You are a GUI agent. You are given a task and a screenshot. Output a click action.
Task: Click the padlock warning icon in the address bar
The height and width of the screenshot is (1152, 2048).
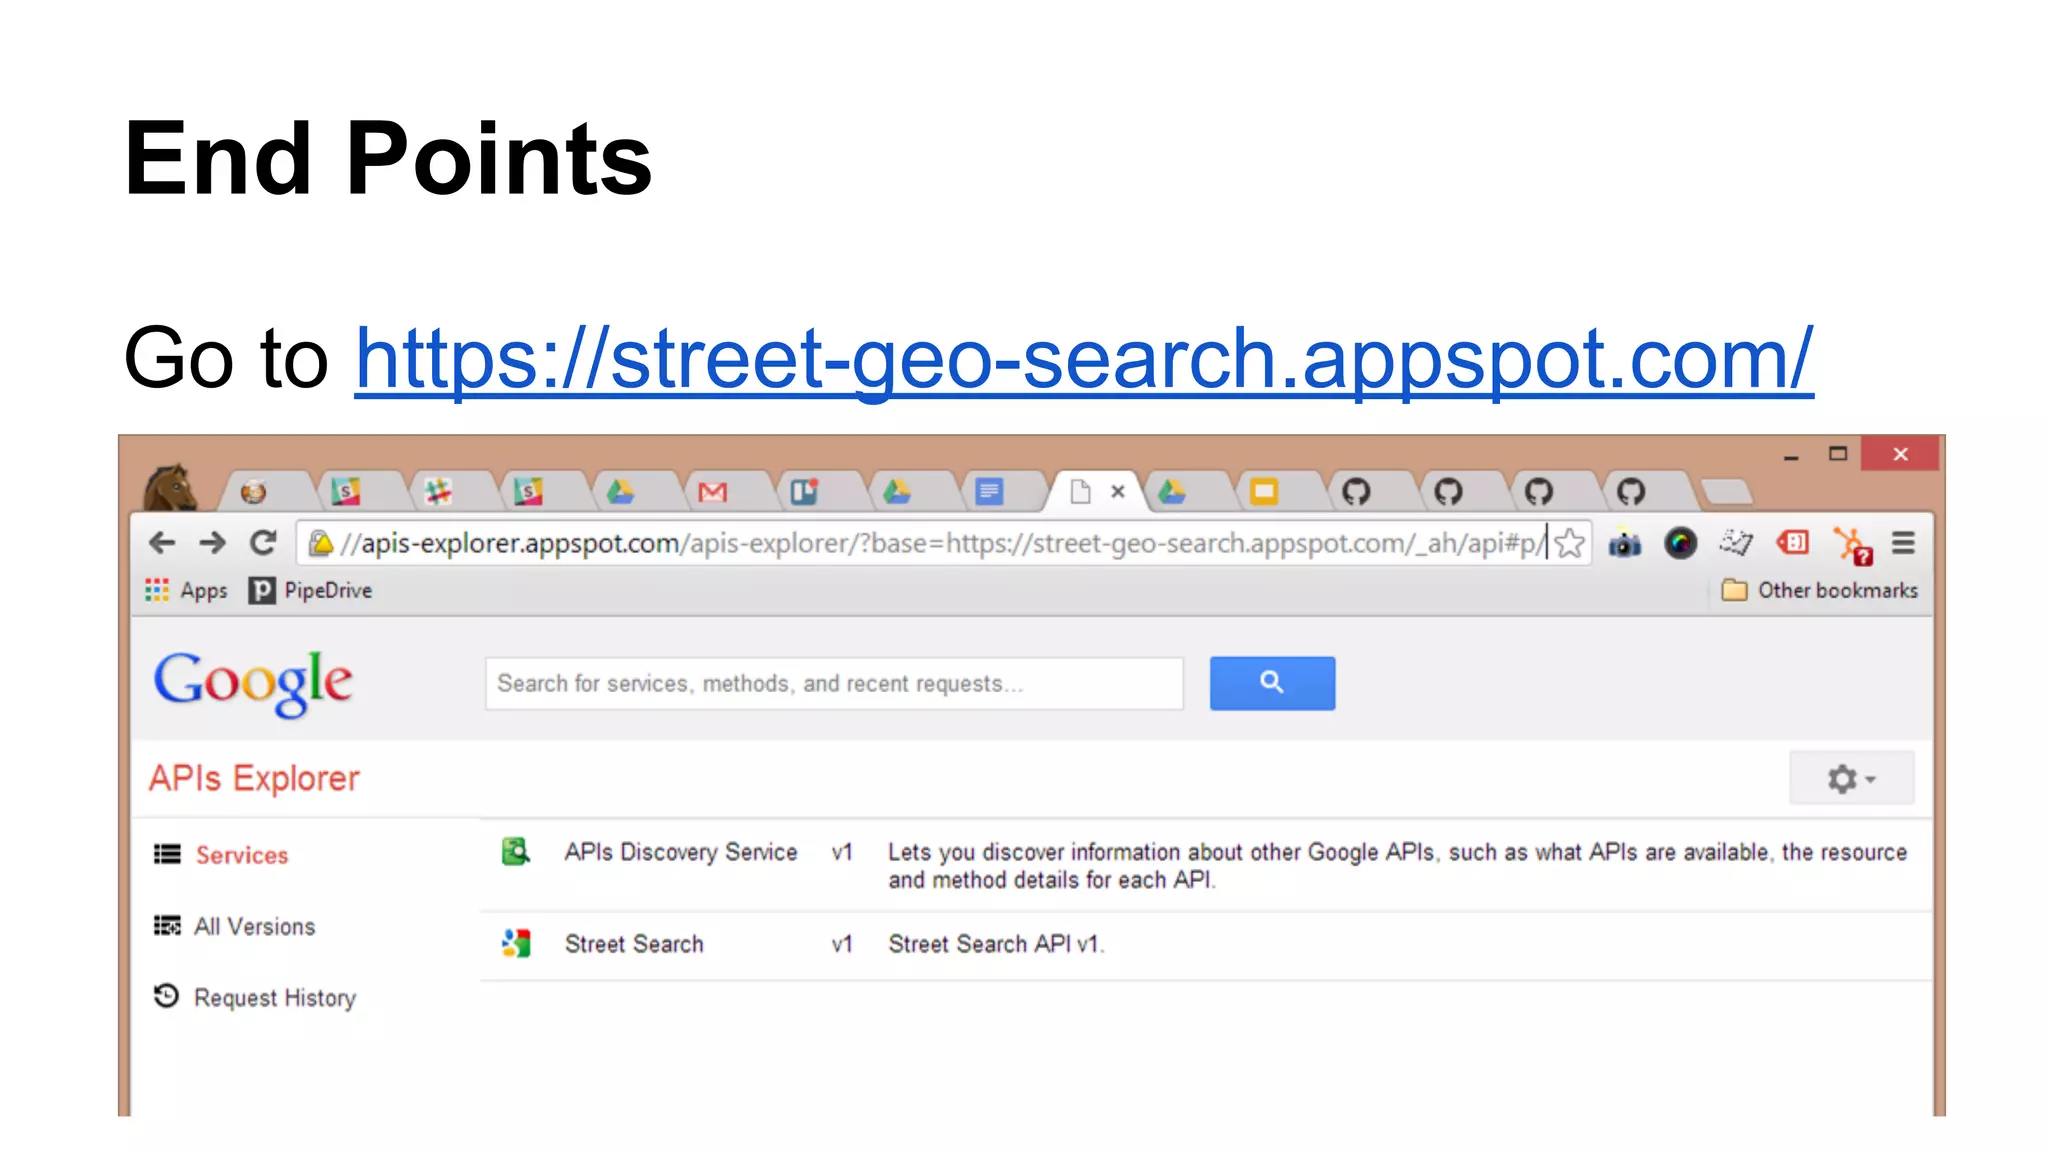(321, 543)
